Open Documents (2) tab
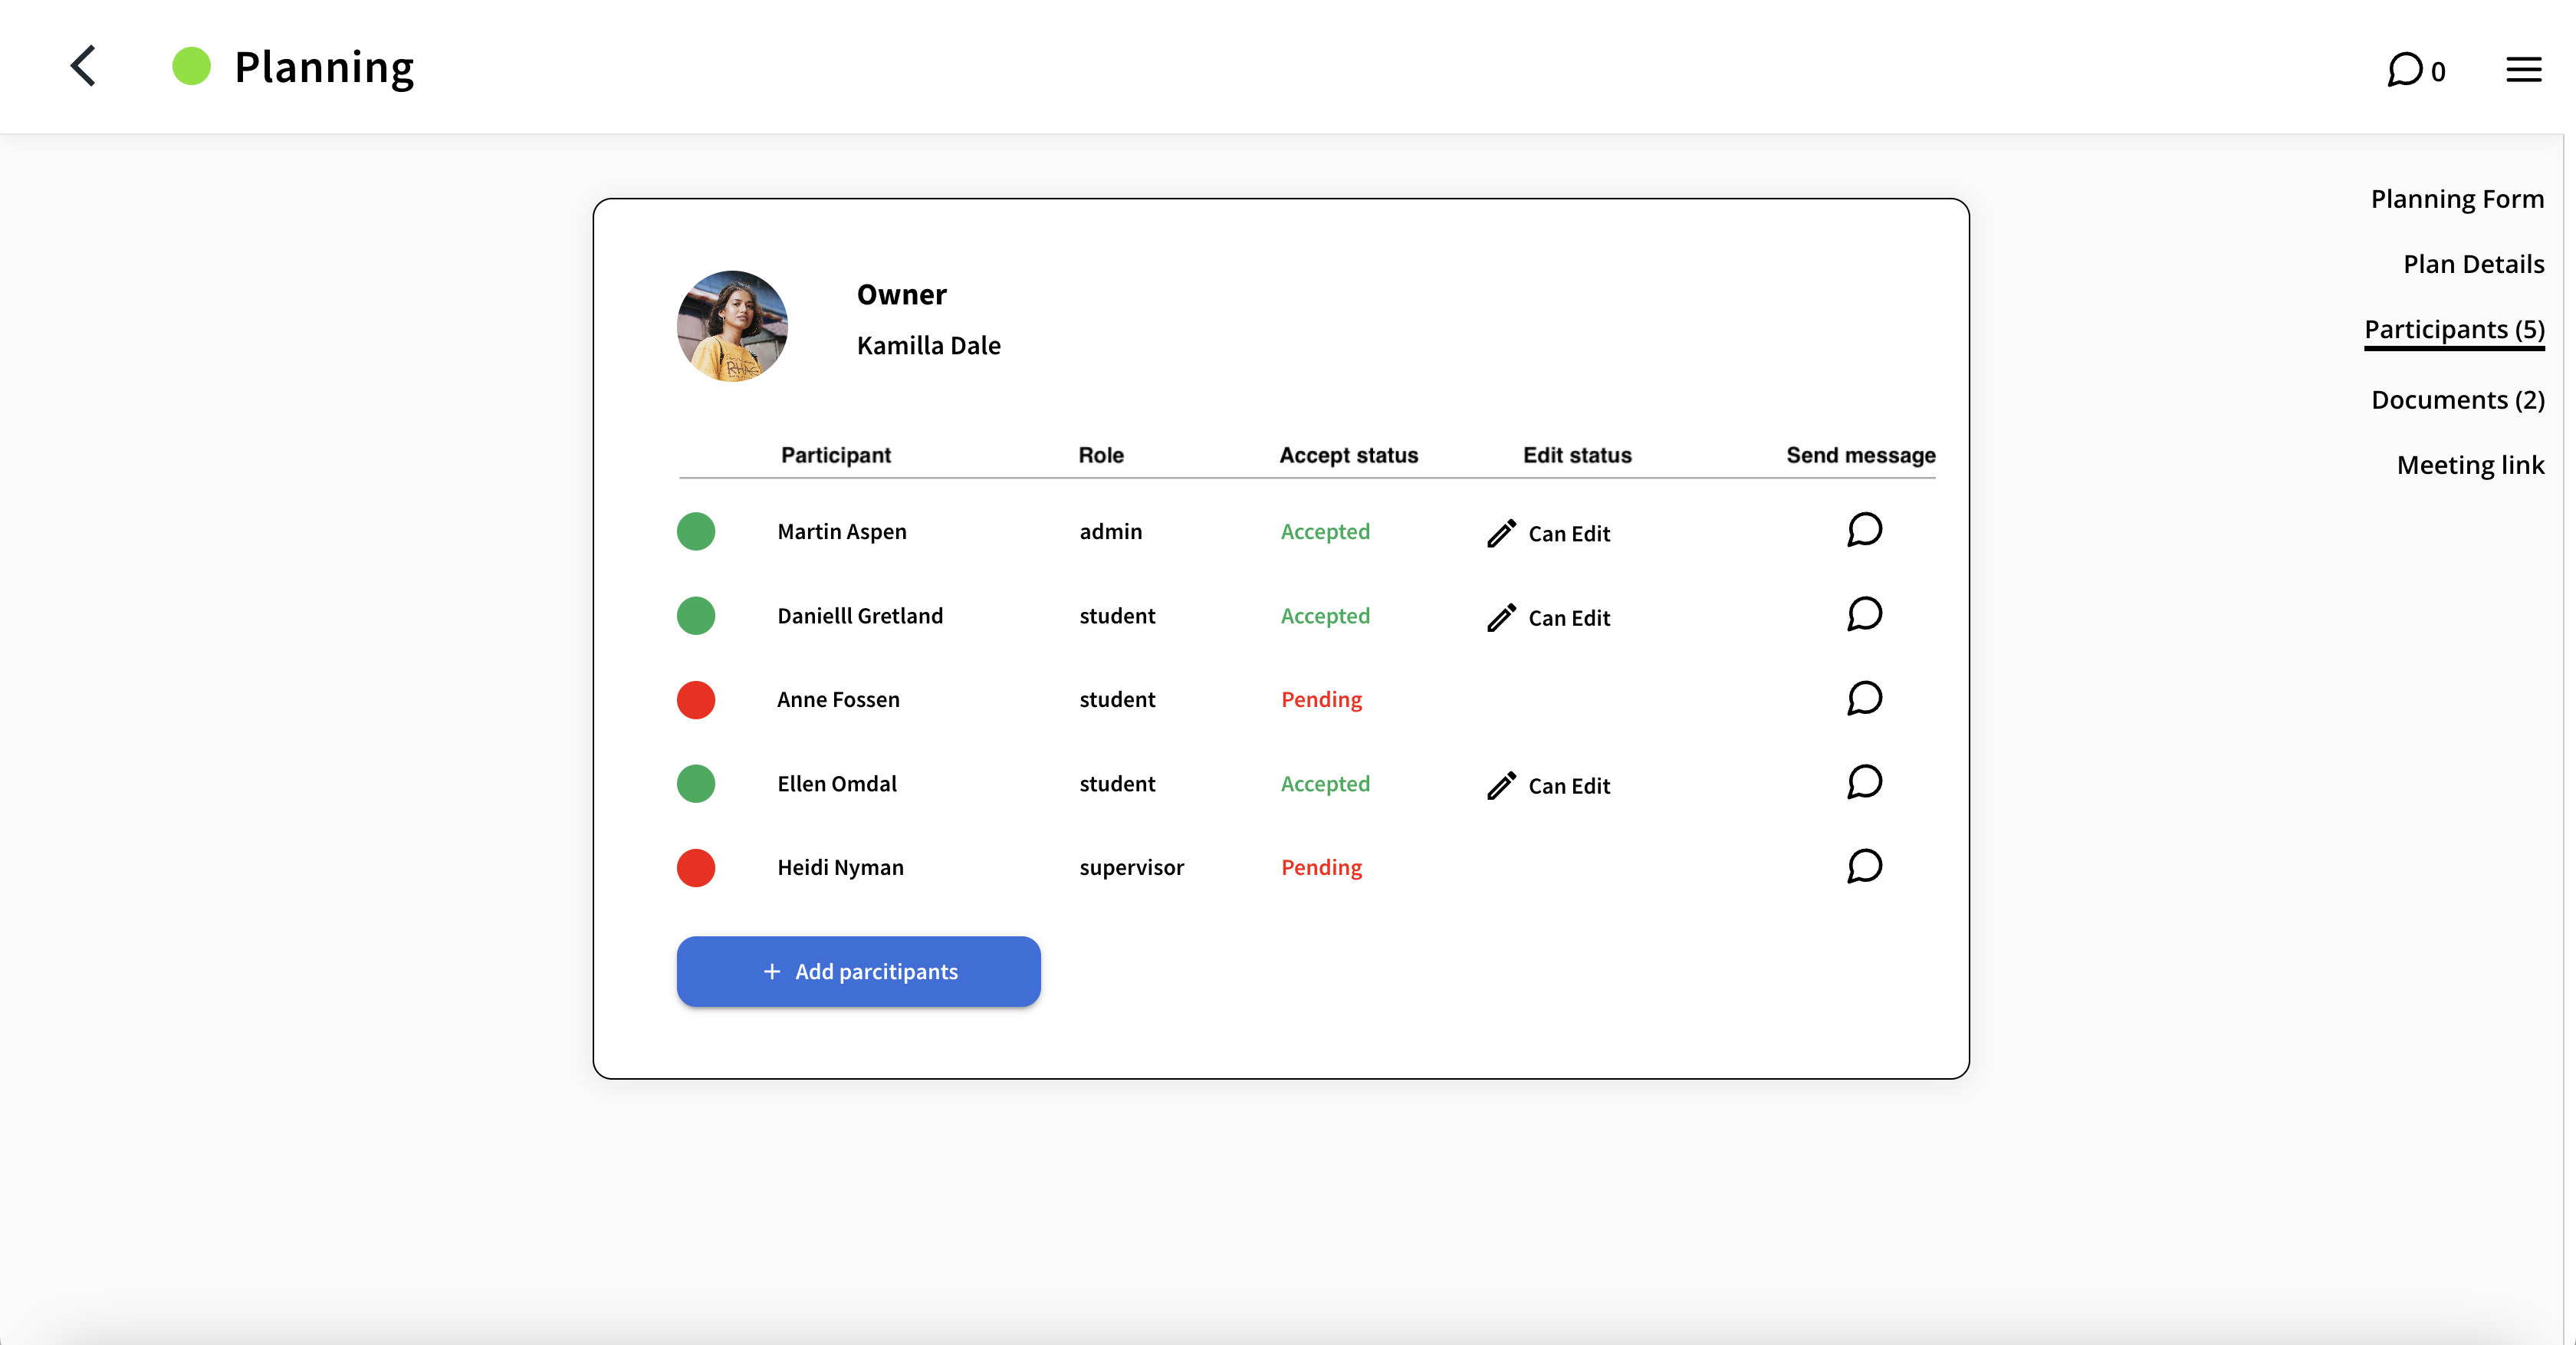The height and width of the screenshot is (1345, 2576). pyautogui.click(x=2457, y=400)
